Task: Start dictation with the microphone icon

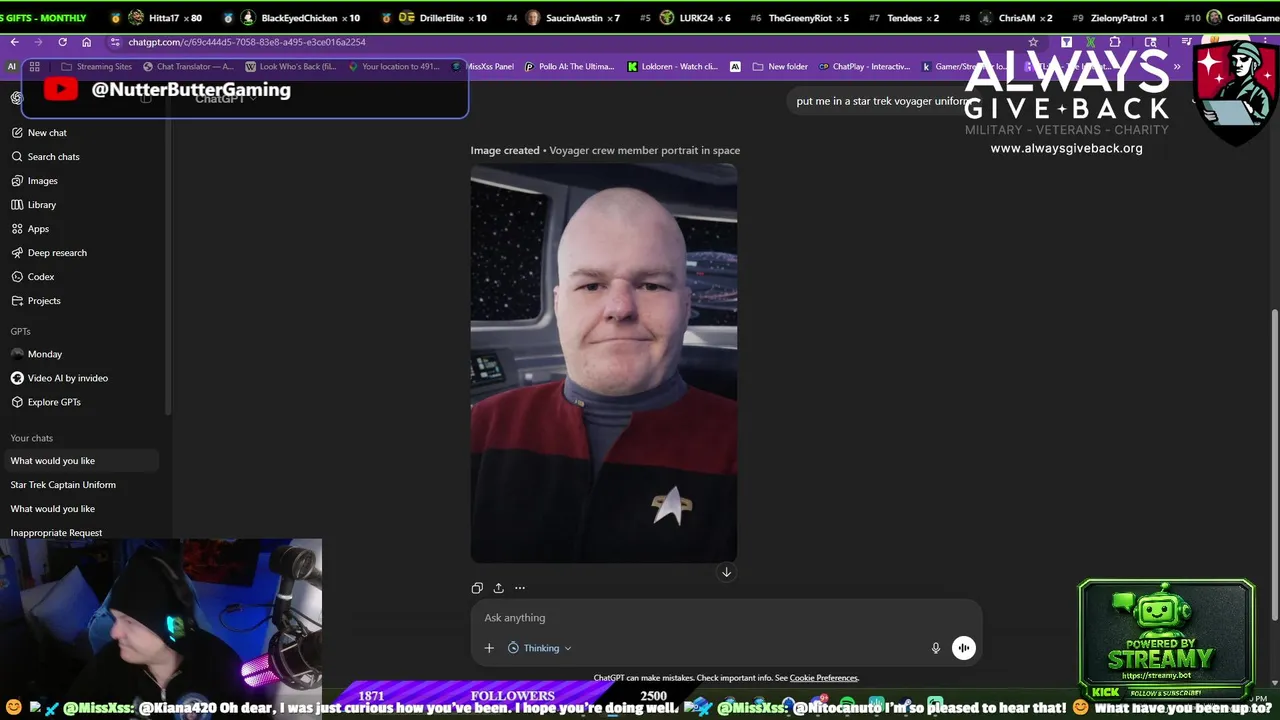Action: (x=936, y=648)
